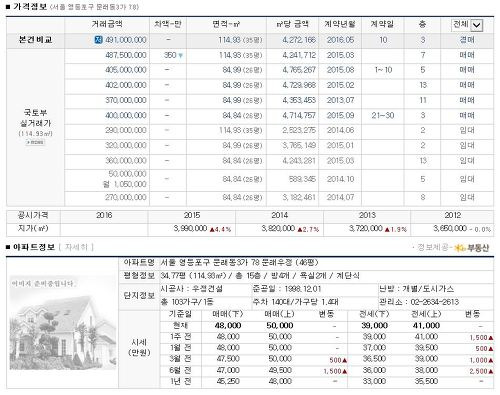Click the 320,000,000 rental amount
This screenshot has height=395, width=500.
(x=126, y=146)
